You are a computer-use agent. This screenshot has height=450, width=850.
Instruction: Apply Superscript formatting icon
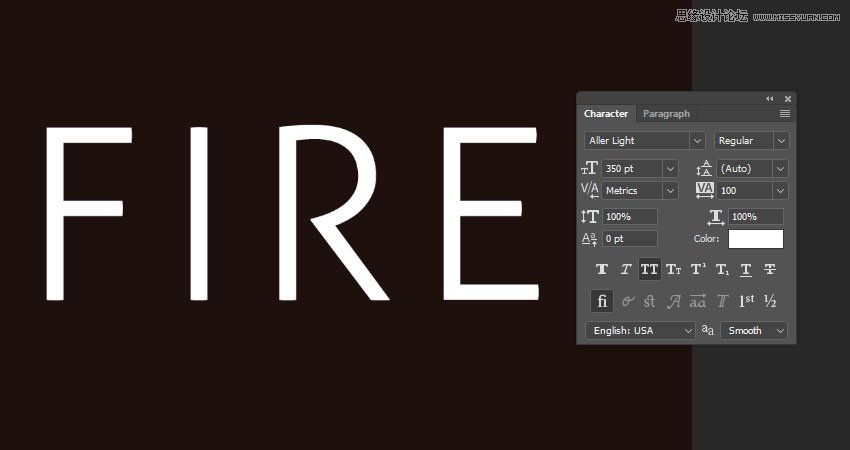(698, 269)
